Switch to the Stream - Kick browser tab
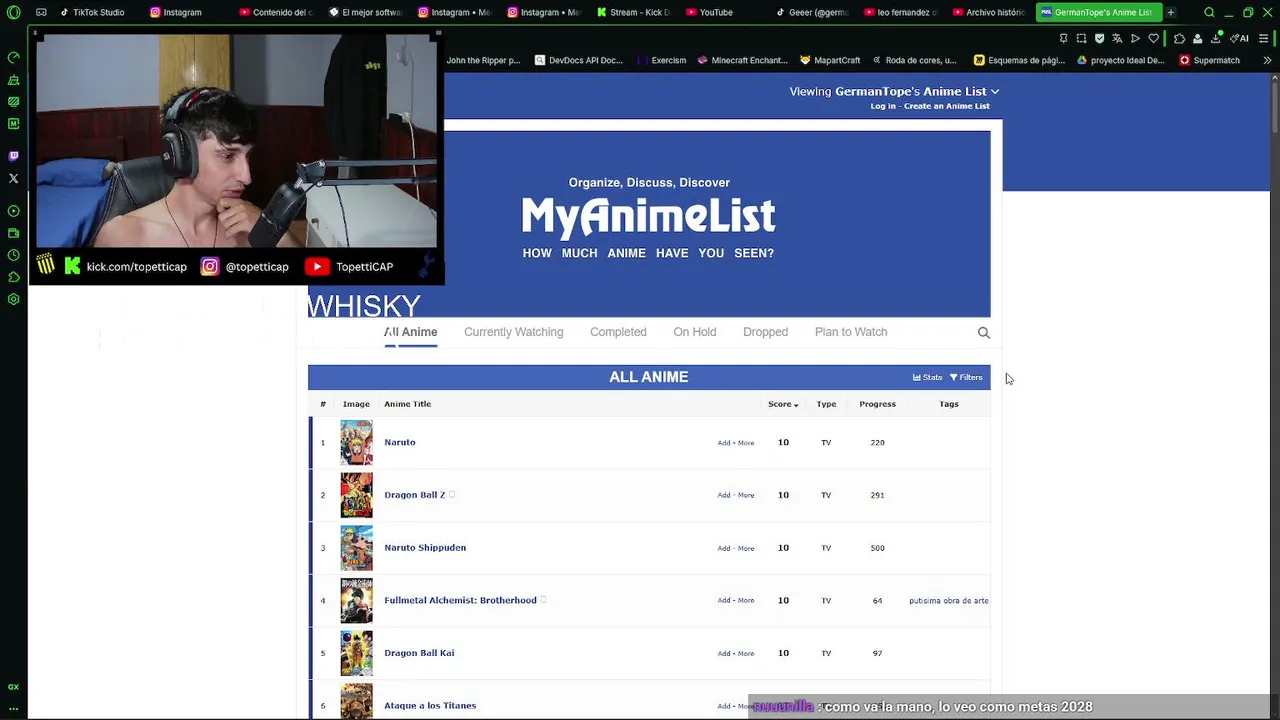Image resolution: width=1280 pixels, height=720 pixels. click(633, 12)
